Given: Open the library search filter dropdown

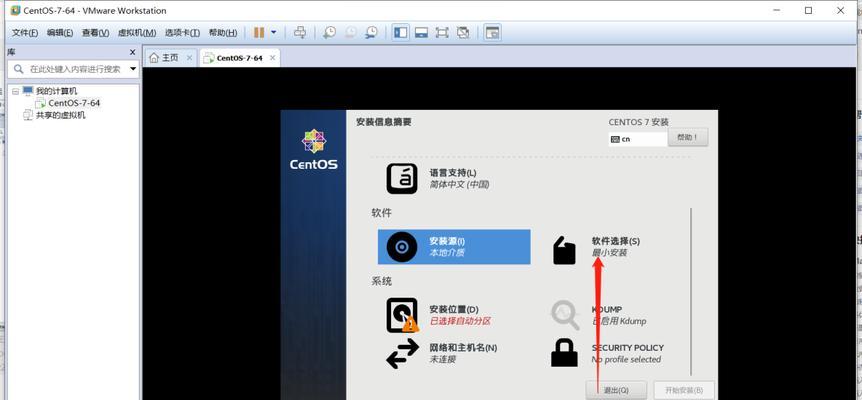Looking at the screenshot, I should click(x=132, y=69).
